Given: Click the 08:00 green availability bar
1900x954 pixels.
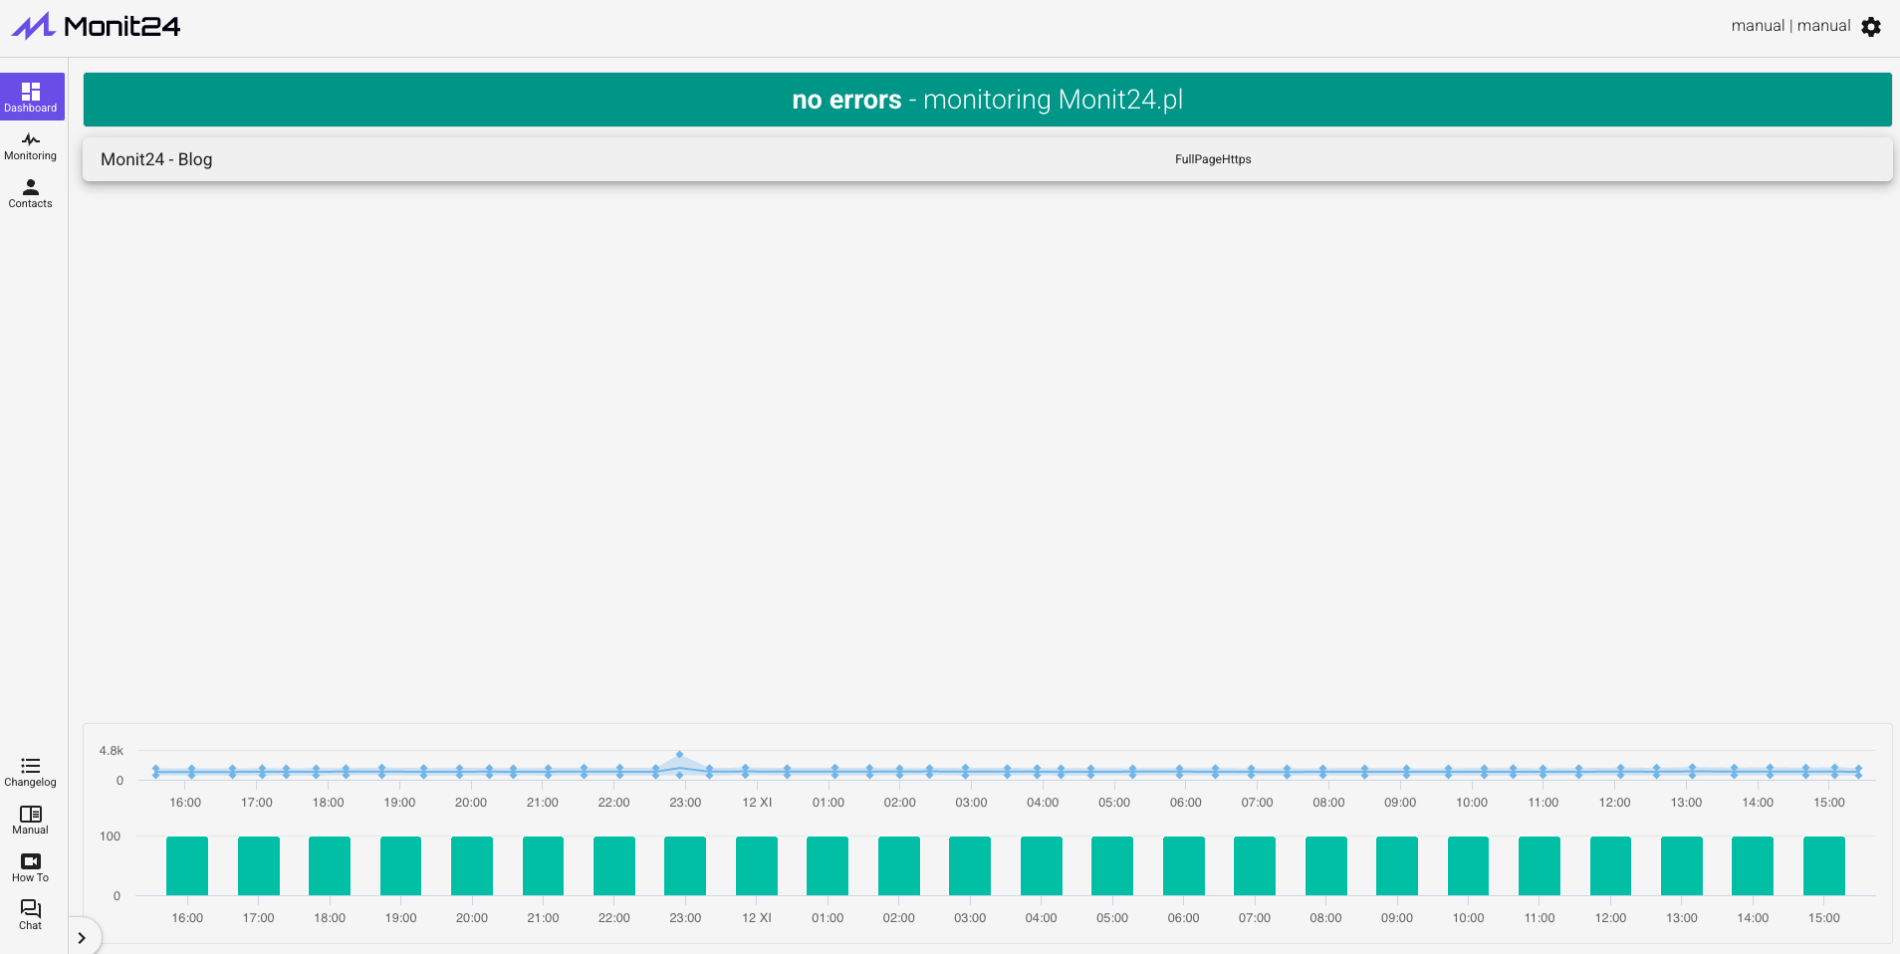Looking at the screenshot, I should pyautogui.click(x=1326, y=866).
